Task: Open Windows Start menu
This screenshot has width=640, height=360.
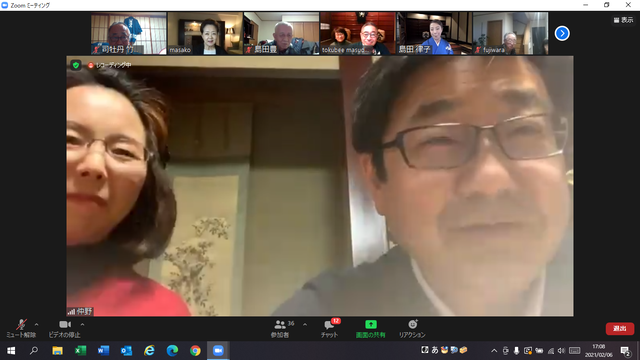Action: pos(11,351)
